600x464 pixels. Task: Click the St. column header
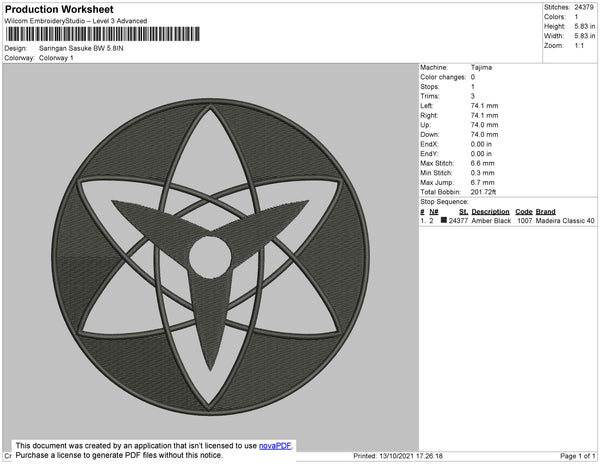[463, 212]
